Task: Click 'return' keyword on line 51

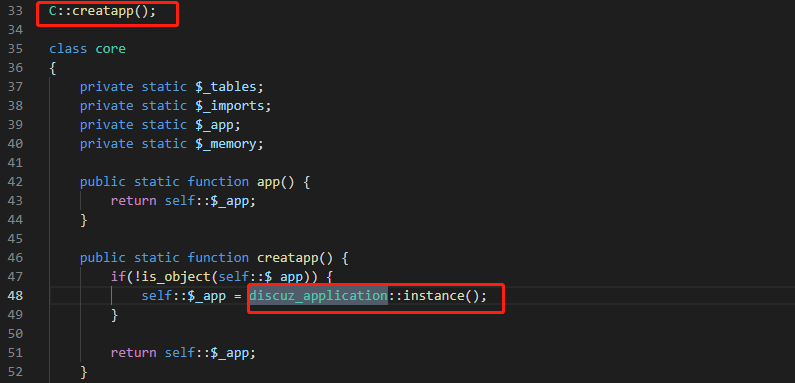Action: (x=133, y=353)
